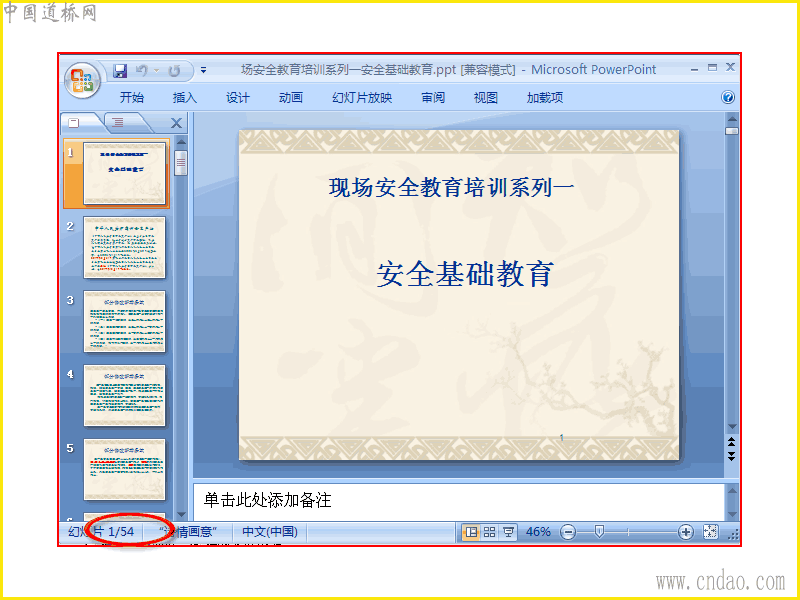This screenshot has height=600, width=800.
Task: Redo with the repeat arrow icon
Action: (x=174, y=71)
